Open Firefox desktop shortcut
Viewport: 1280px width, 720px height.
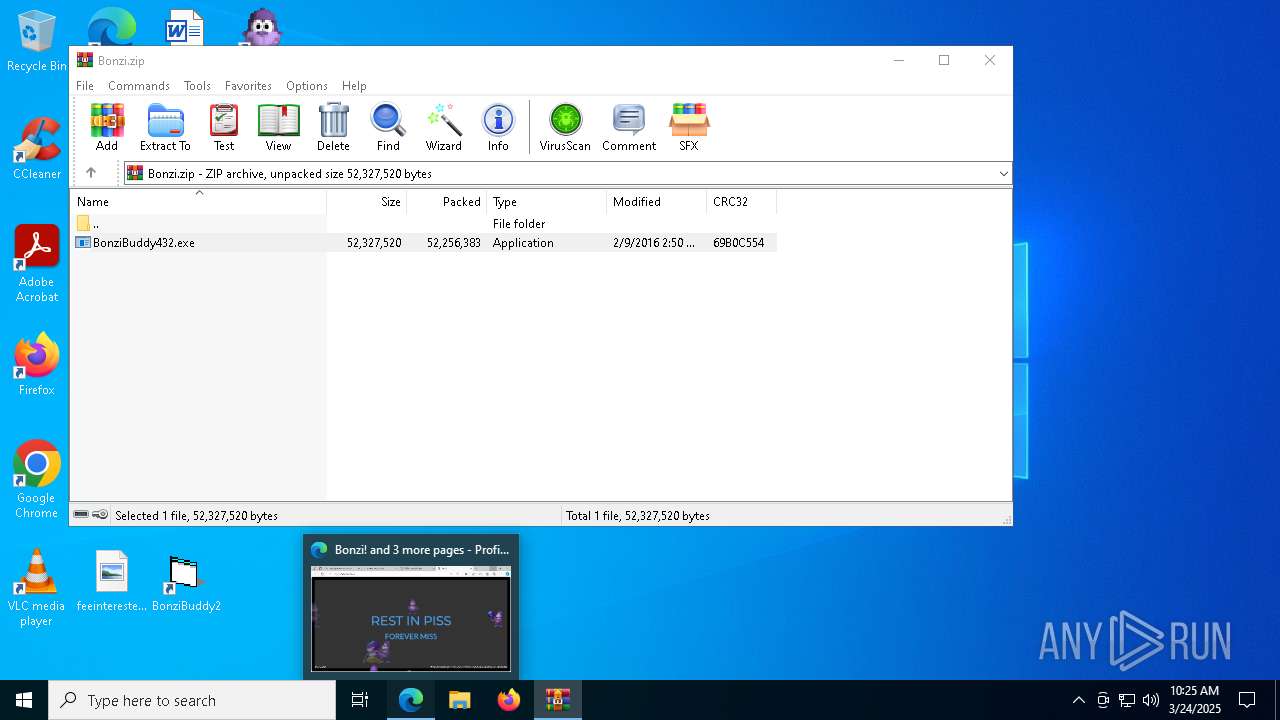coord(36,364)
